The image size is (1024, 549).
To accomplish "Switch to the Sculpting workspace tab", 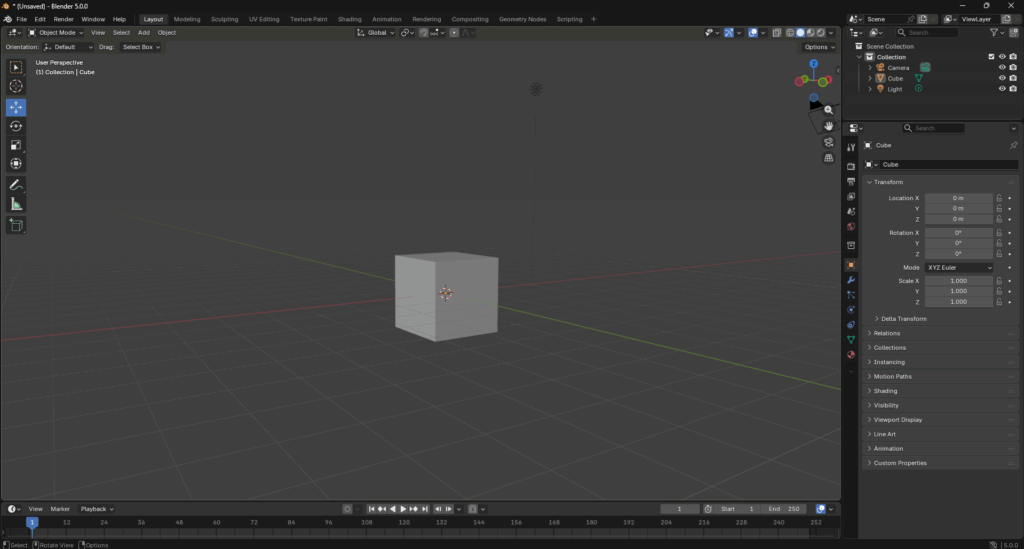I will pyautogui.click(x=224, y=19).
